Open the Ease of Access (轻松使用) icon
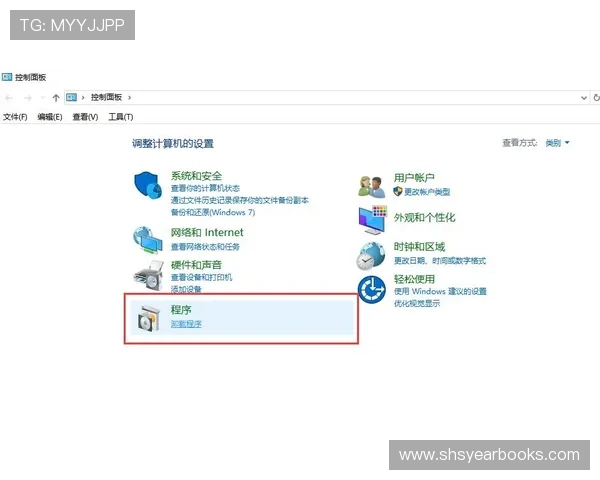 point(372,290)
